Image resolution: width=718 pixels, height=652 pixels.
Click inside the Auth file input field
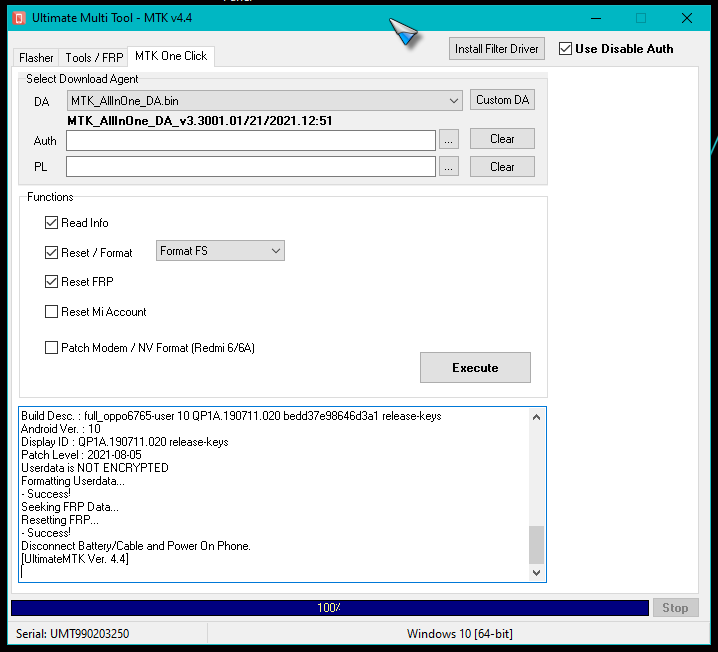(250, 140)
